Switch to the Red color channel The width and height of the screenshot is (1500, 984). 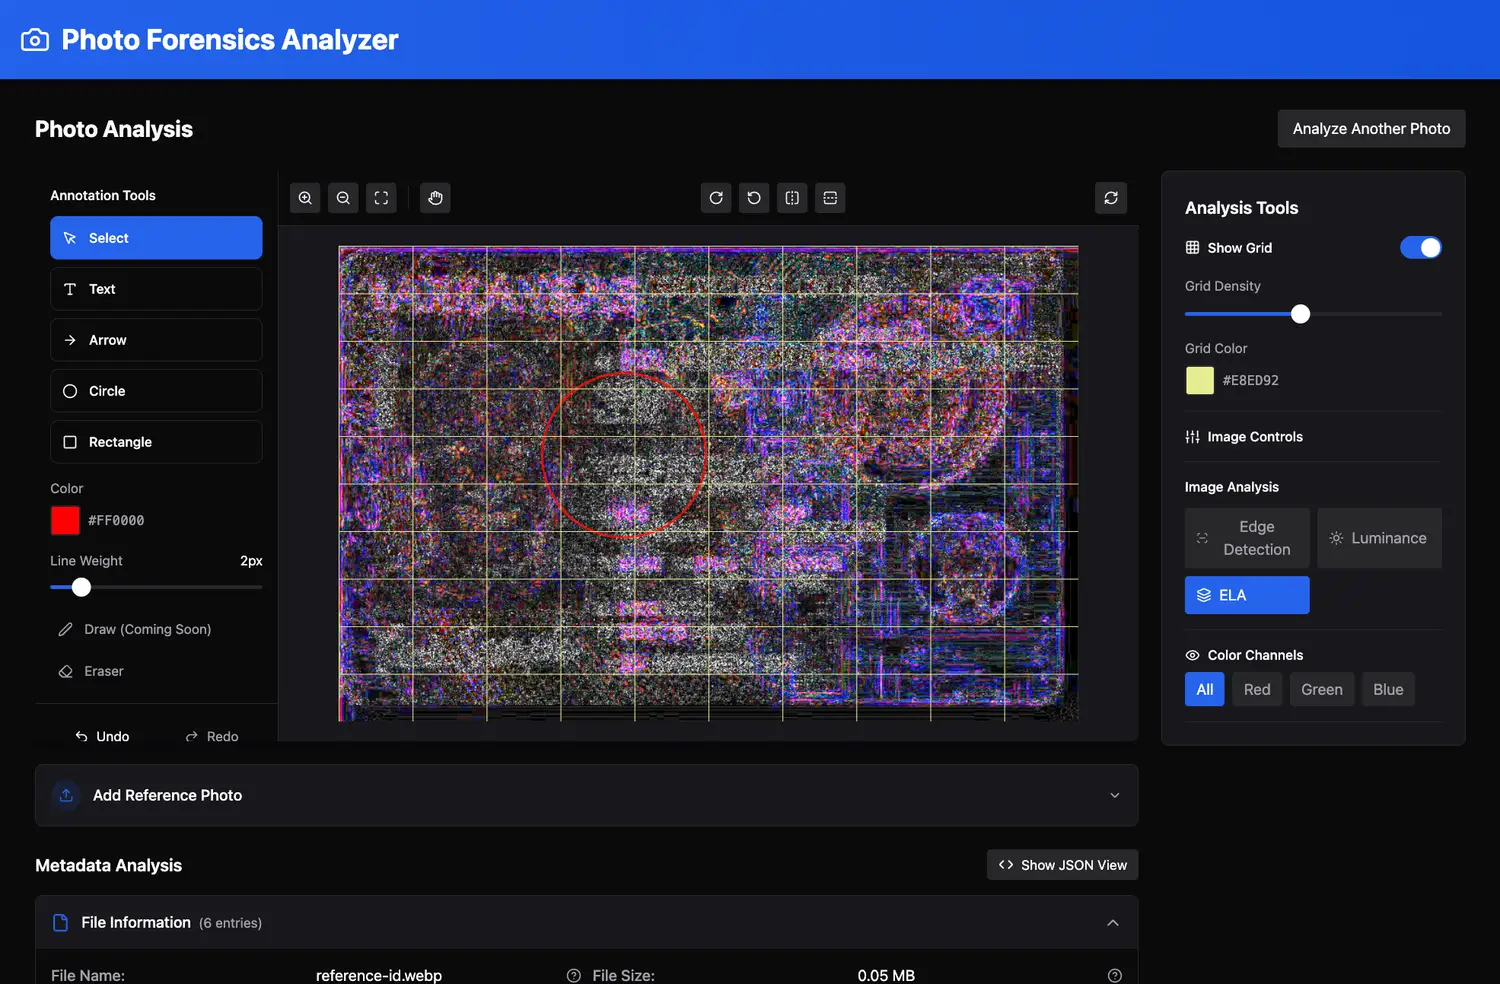tap(1256, 690)
